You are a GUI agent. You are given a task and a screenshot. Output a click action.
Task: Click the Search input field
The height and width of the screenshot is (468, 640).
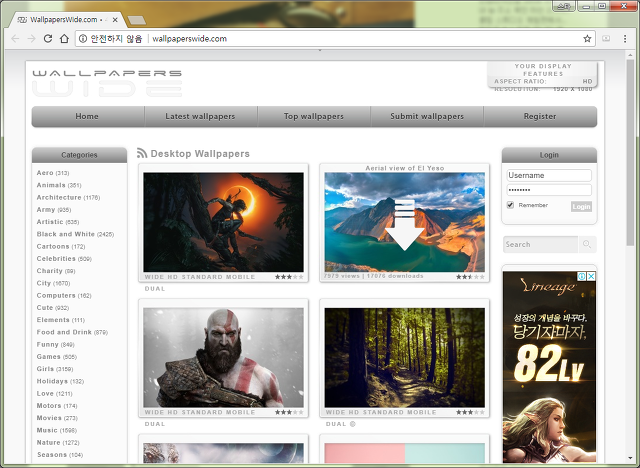point(540,244)
